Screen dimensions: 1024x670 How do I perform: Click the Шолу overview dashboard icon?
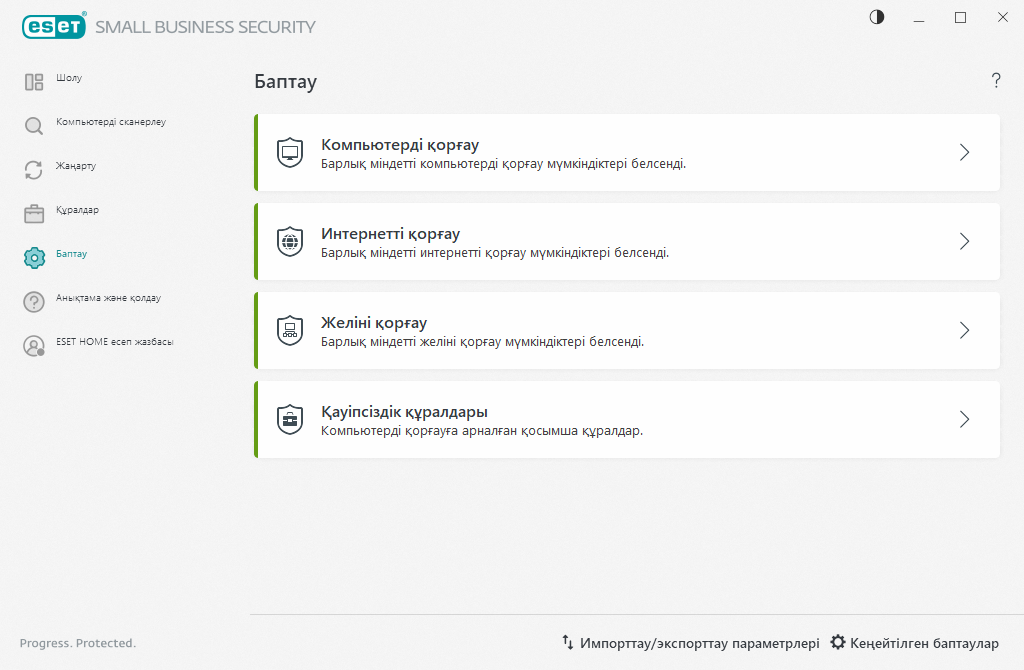(34, 82)
